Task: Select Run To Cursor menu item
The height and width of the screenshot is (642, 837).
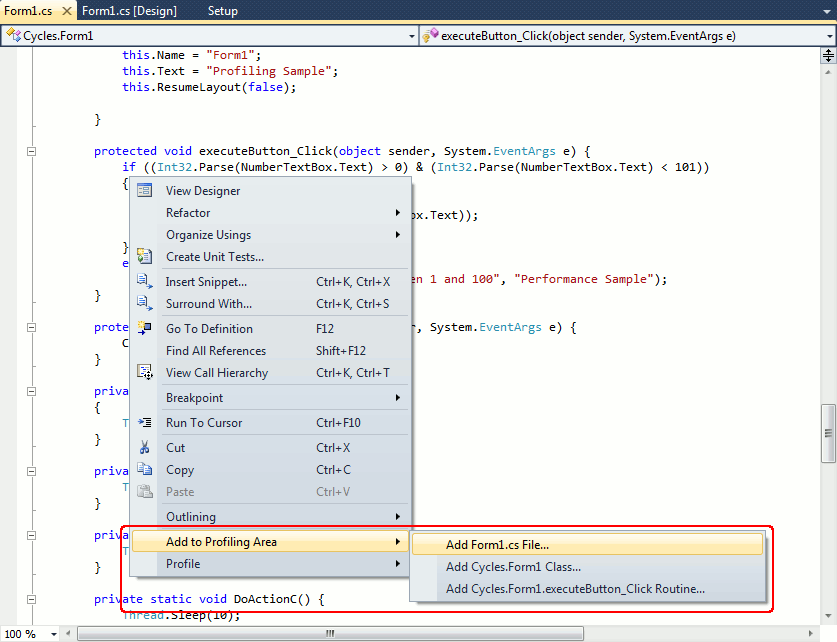Action: pos(270,423)
